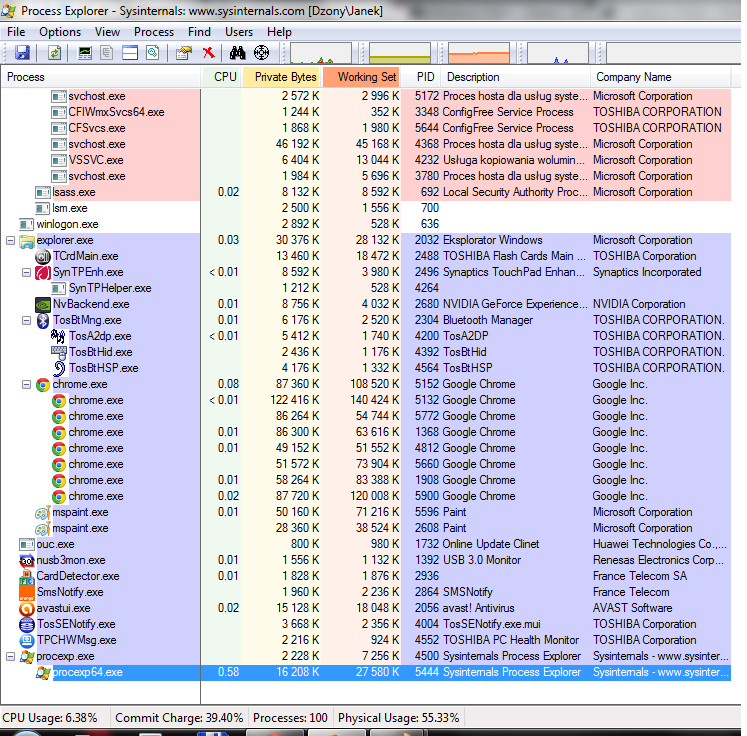Click the SynTPEnh.exe red touchpad icon
The height and width of the screenshot is (736, 747).
43,272
